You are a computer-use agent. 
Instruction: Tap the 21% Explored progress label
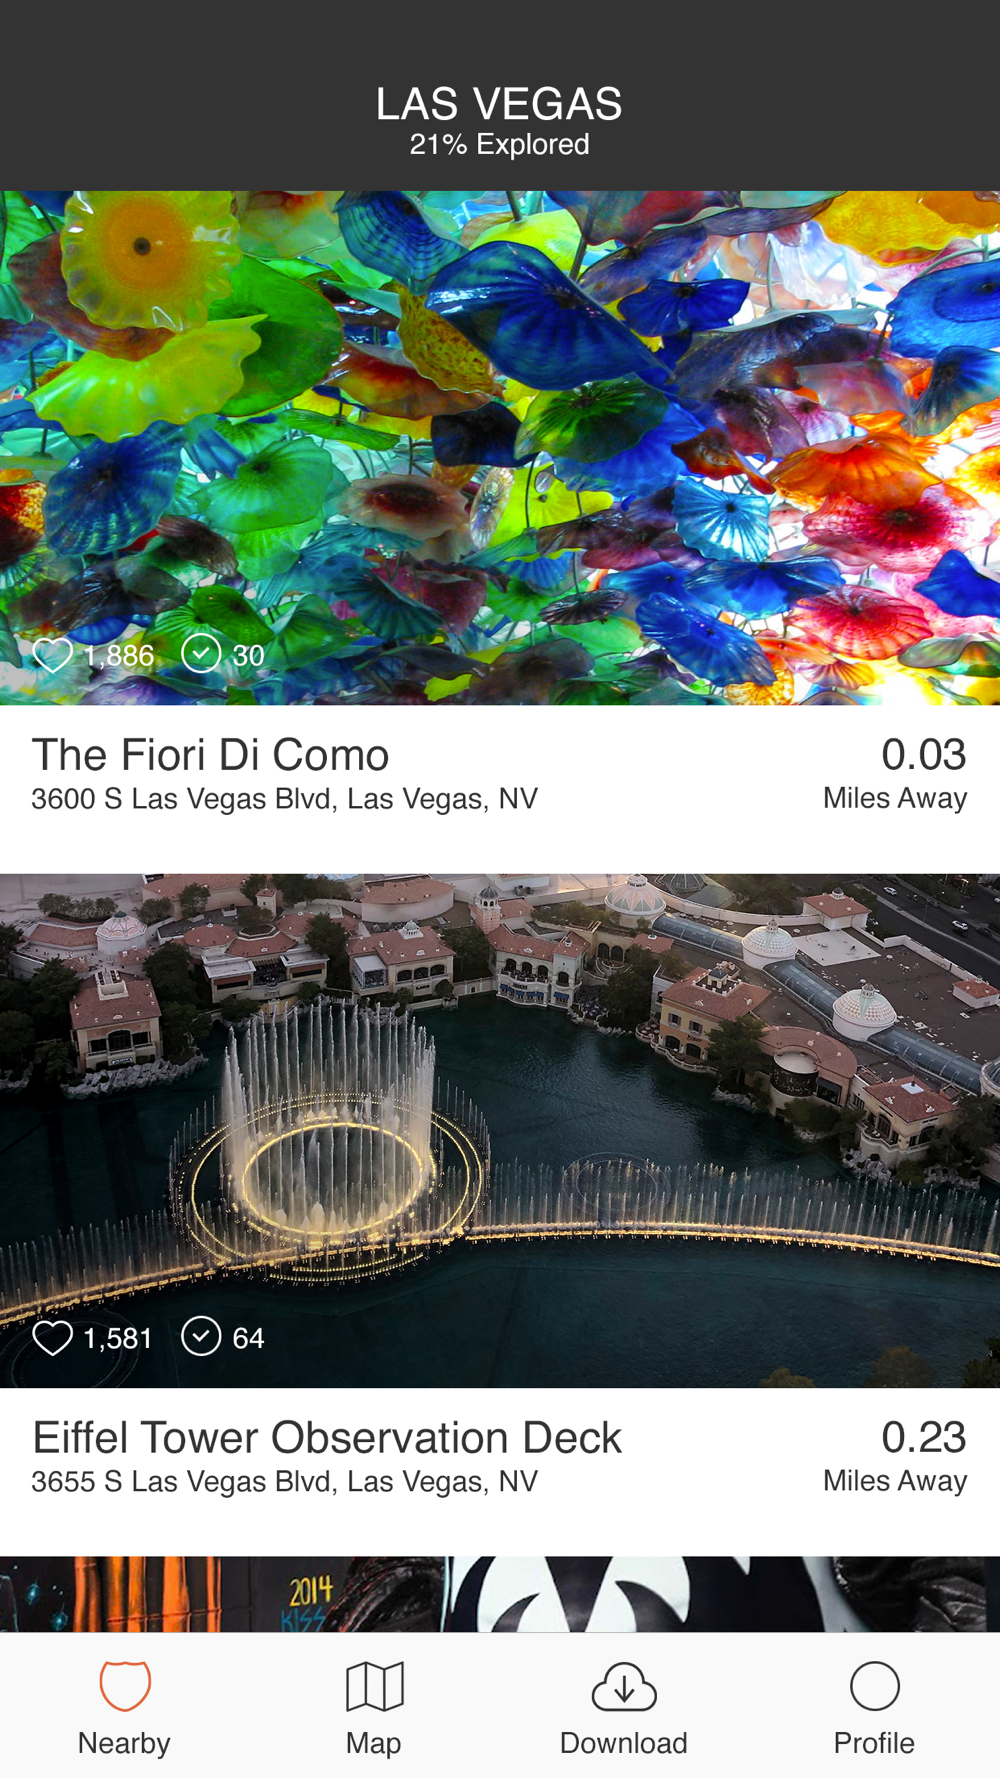click(499, 145)
